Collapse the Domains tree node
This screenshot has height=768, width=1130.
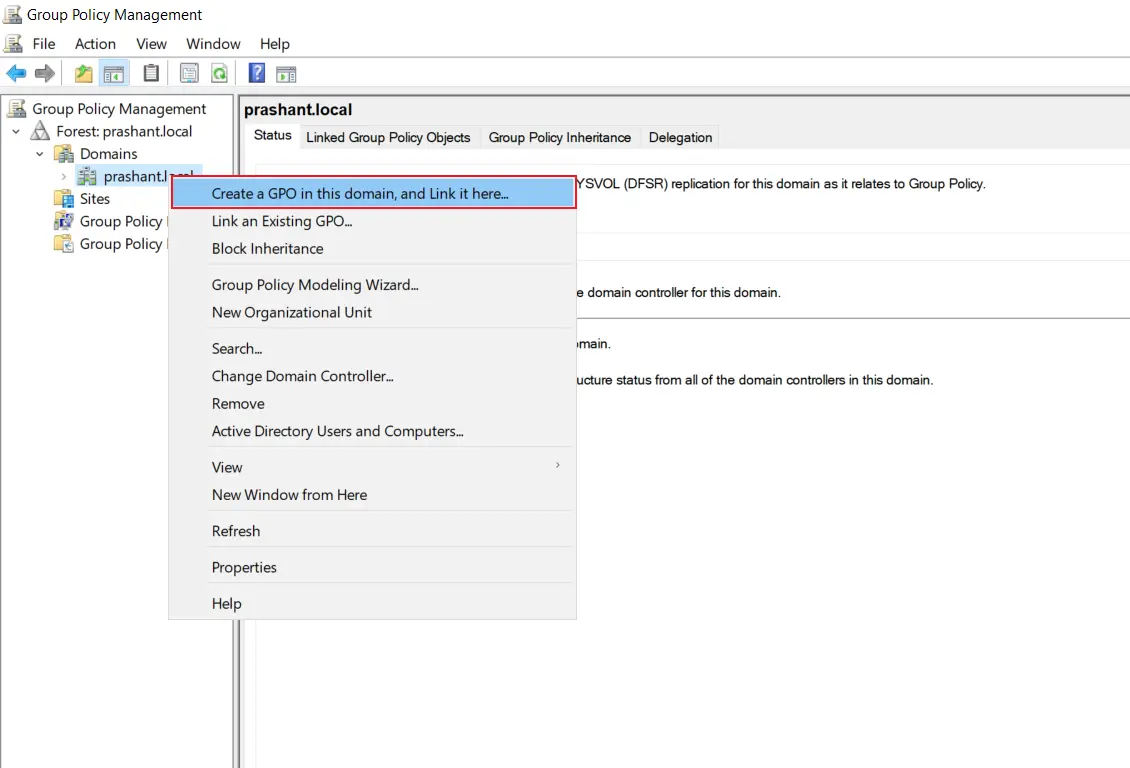pyautogui.click(x=40, y=154)
